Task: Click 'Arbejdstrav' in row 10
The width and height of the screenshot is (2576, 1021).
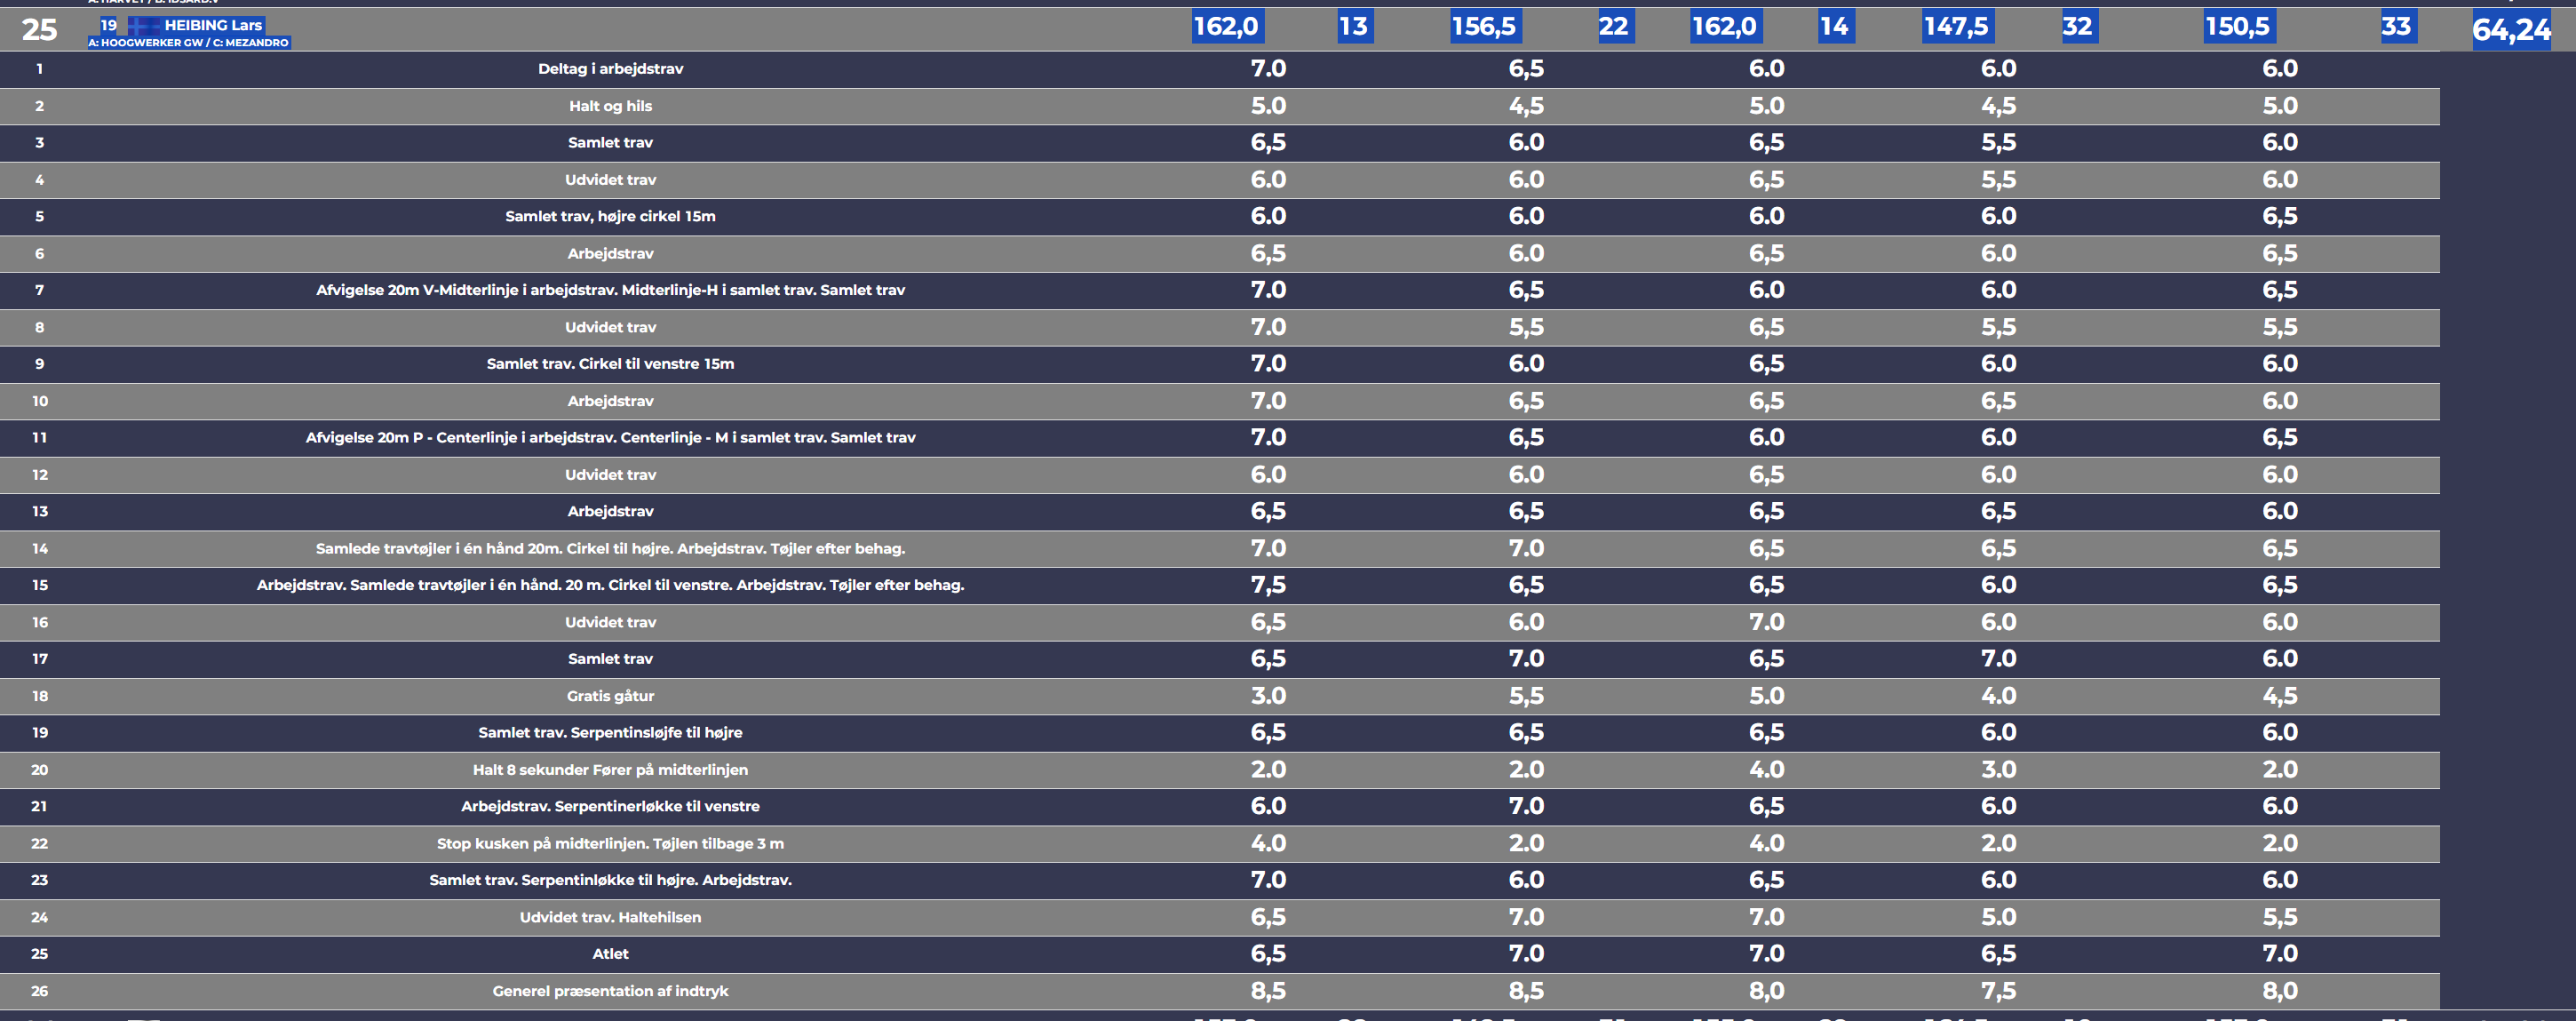Action: [610, 401]
